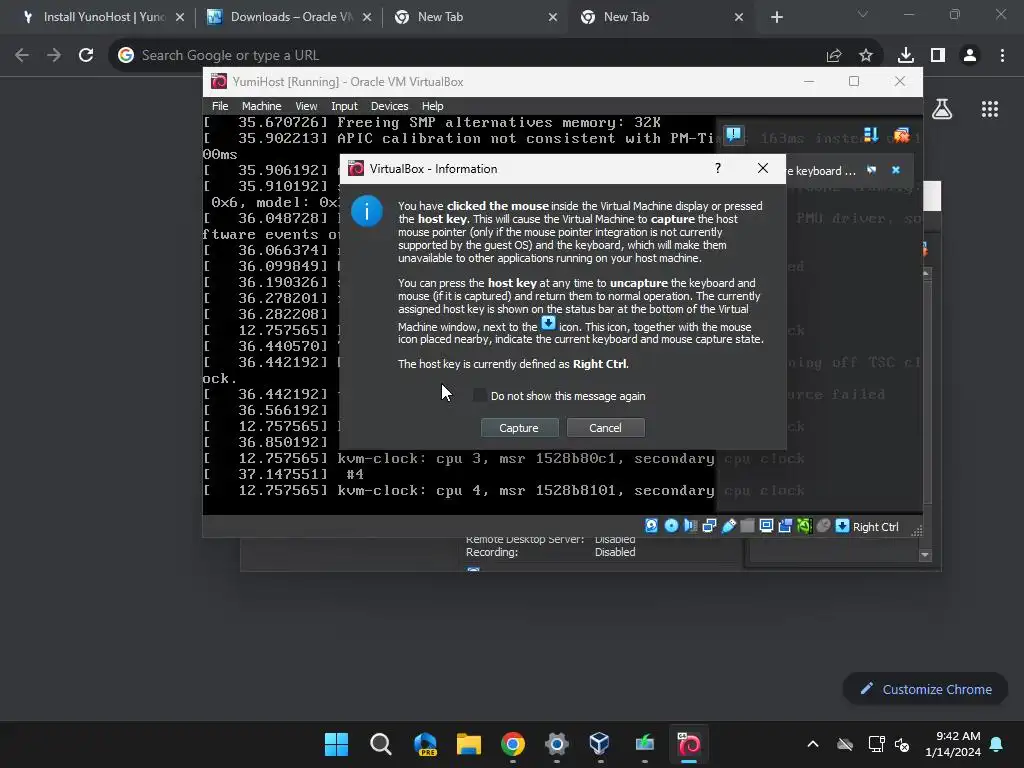Click network adapters icon in VM status bar
1024x768 pixels.
click(x=709, y=526)
